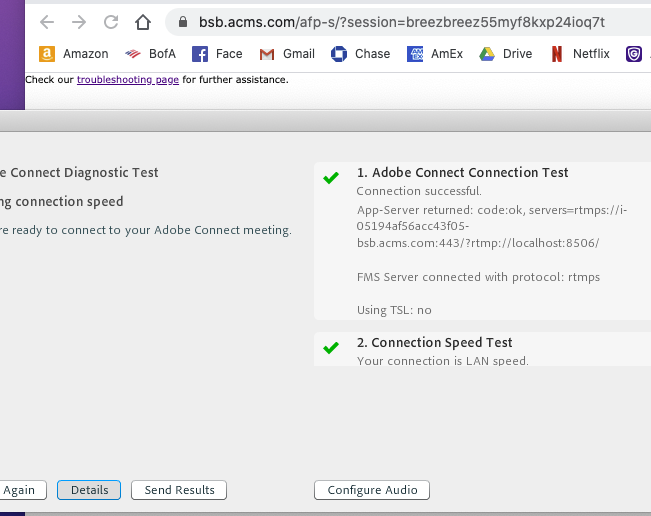The height and width of the screenshot is (516, 651).
Task: Open the browser home page icon
Action: tap(143, 22)
